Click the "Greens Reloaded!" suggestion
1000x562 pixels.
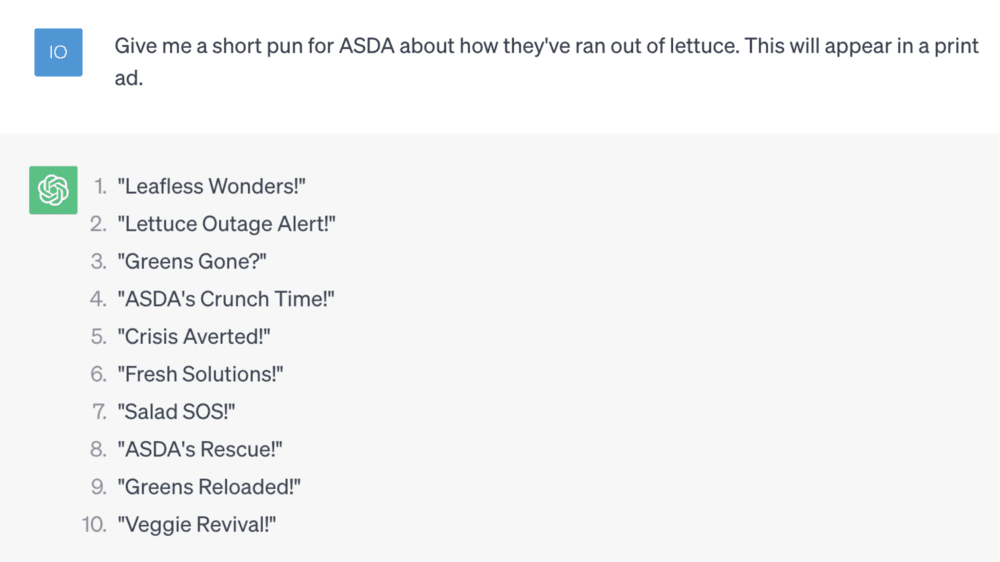click(x=209, y=487)
